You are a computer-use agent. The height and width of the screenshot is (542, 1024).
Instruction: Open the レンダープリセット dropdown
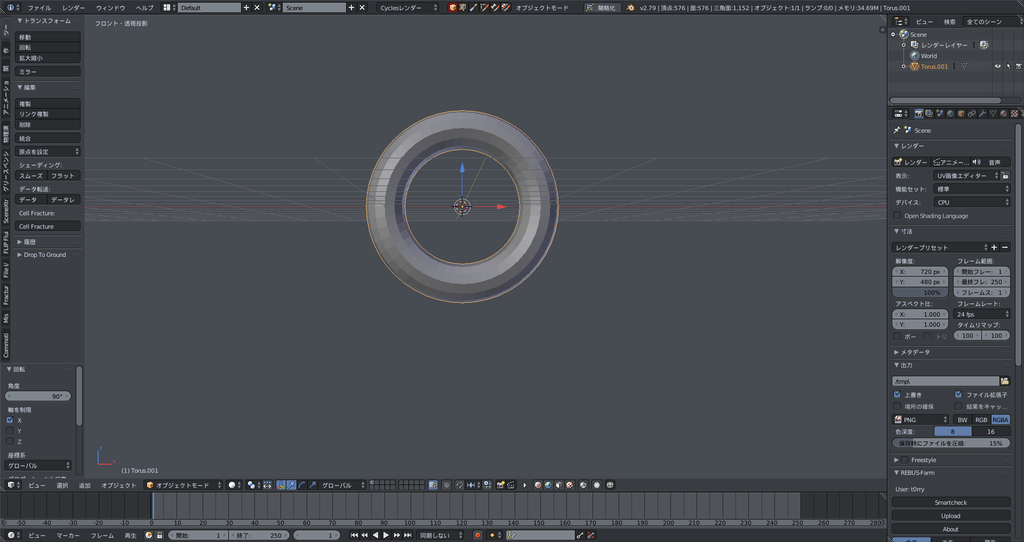point(940,247)
